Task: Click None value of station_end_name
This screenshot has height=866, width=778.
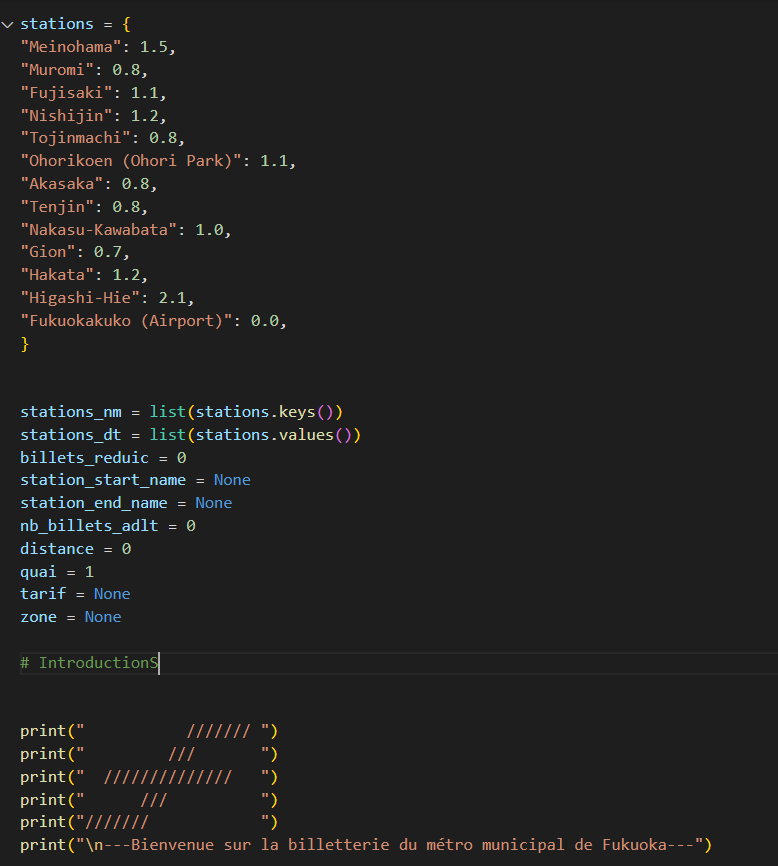Action: [213, 503]
